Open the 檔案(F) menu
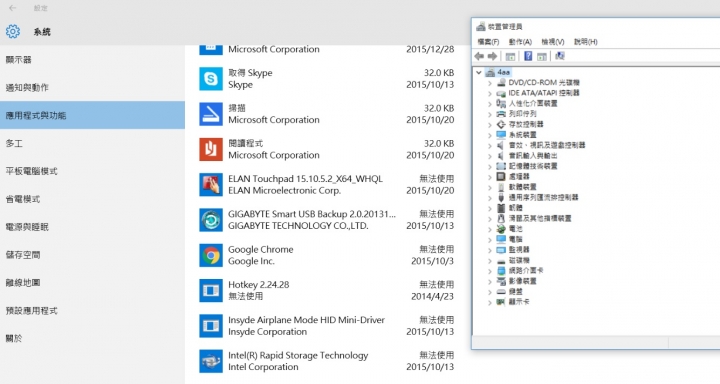Screen dimensions: 720x384 tap(488, 42)
